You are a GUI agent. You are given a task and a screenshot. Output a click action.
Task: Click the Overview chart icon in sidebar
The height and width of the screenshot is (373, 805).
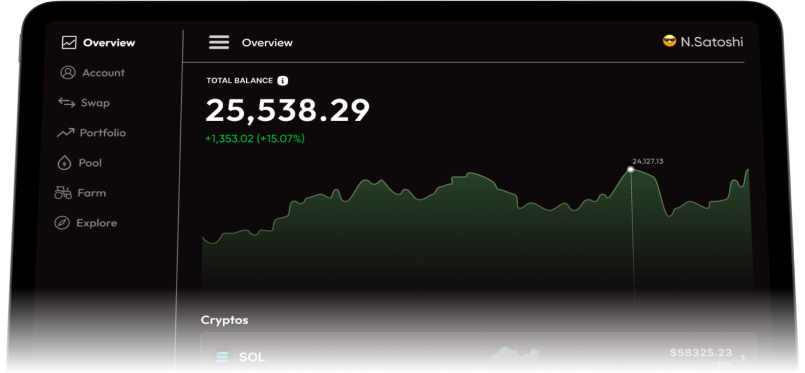[69, 43]
